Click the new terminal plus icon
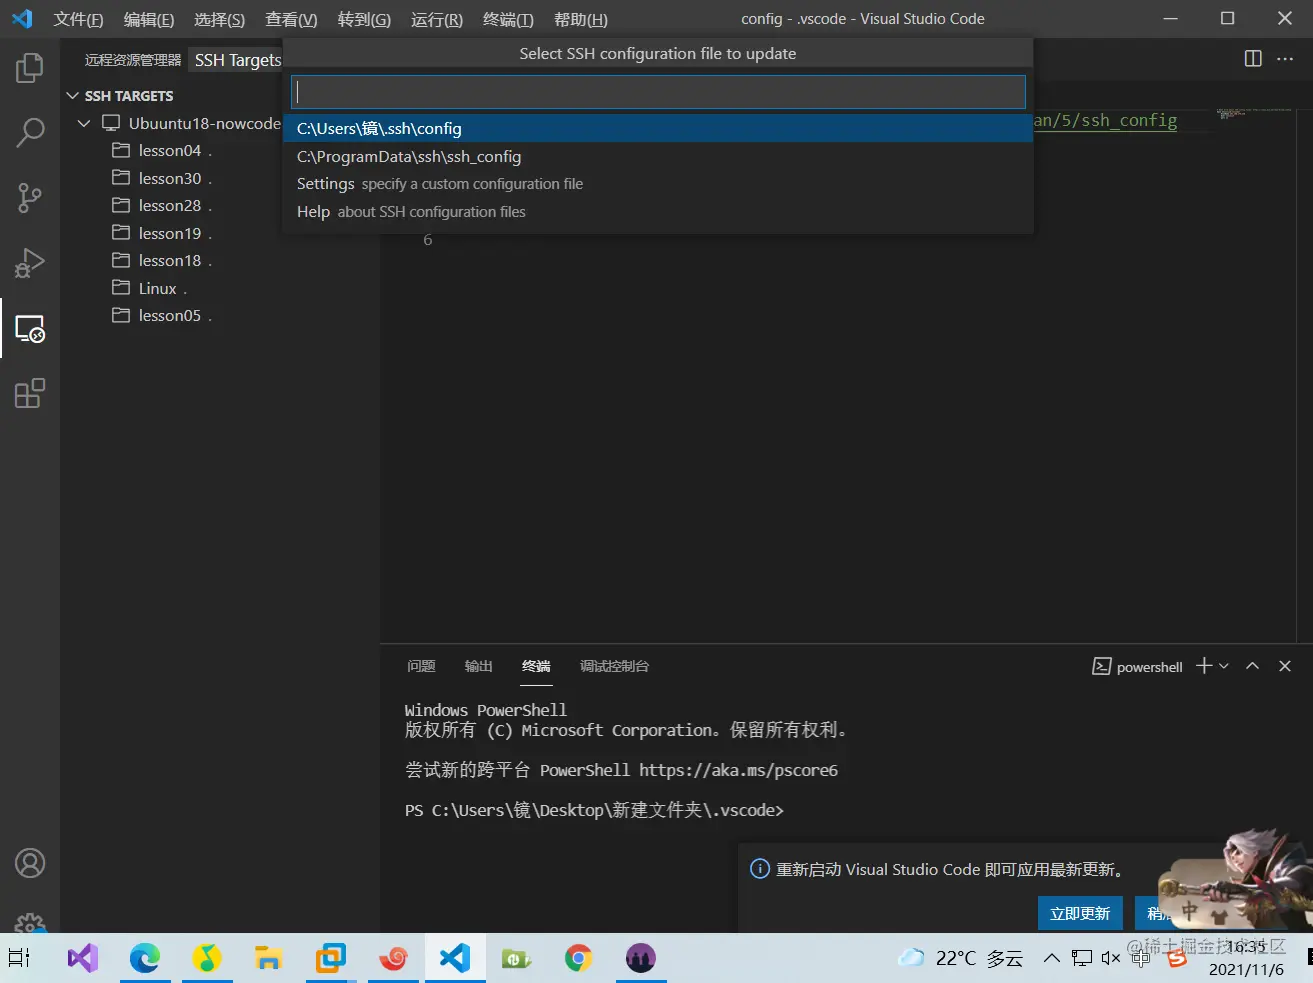The width and height of the screenshot is (1313, 983). coord(1204,666)
